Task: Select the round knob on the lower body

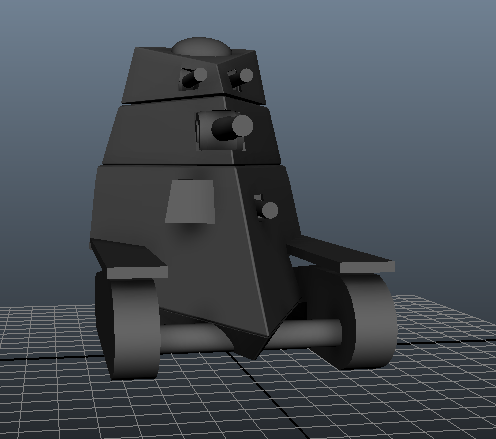Action: (269, 210)
